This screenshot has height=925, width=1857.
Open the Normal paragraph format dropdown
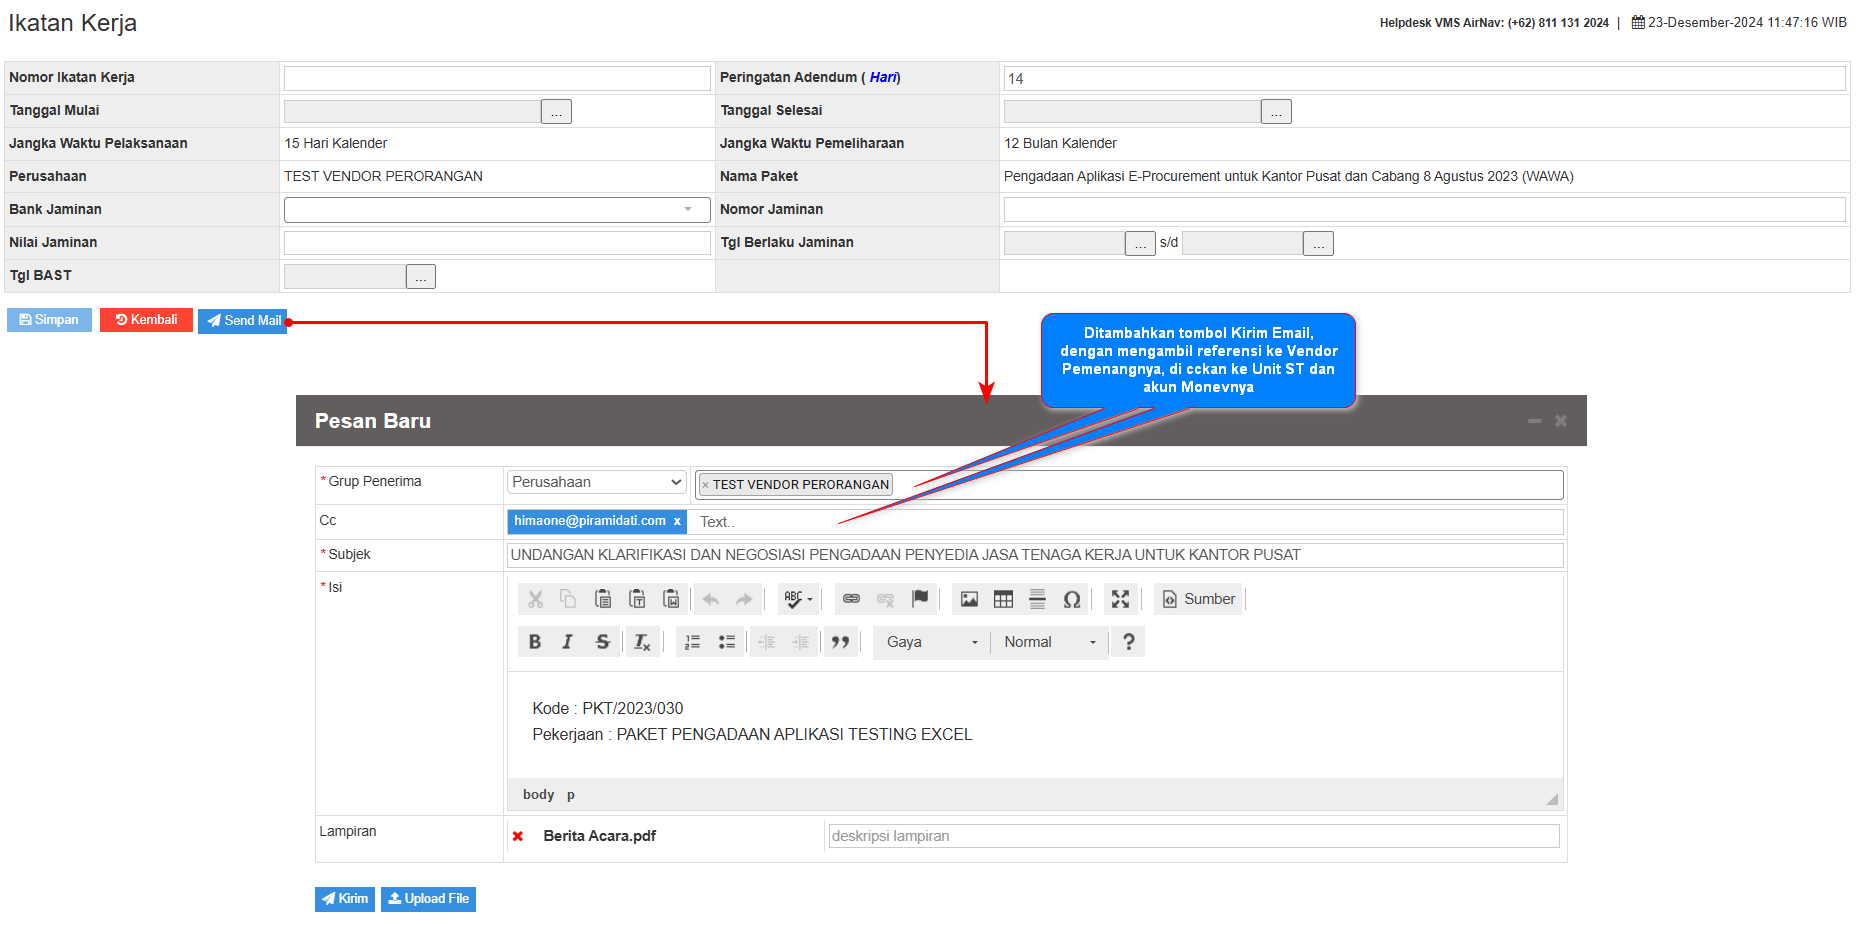pos(1049,642)
